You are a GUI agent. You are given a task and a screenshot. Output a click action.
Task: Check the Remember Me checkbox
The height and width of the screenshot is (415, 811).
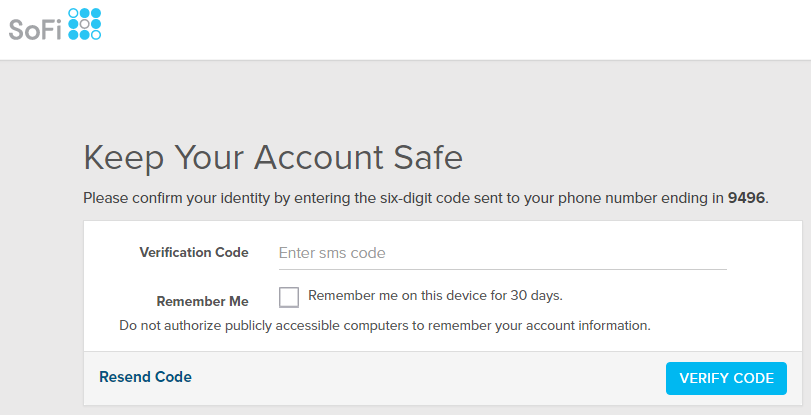[289, 297]
